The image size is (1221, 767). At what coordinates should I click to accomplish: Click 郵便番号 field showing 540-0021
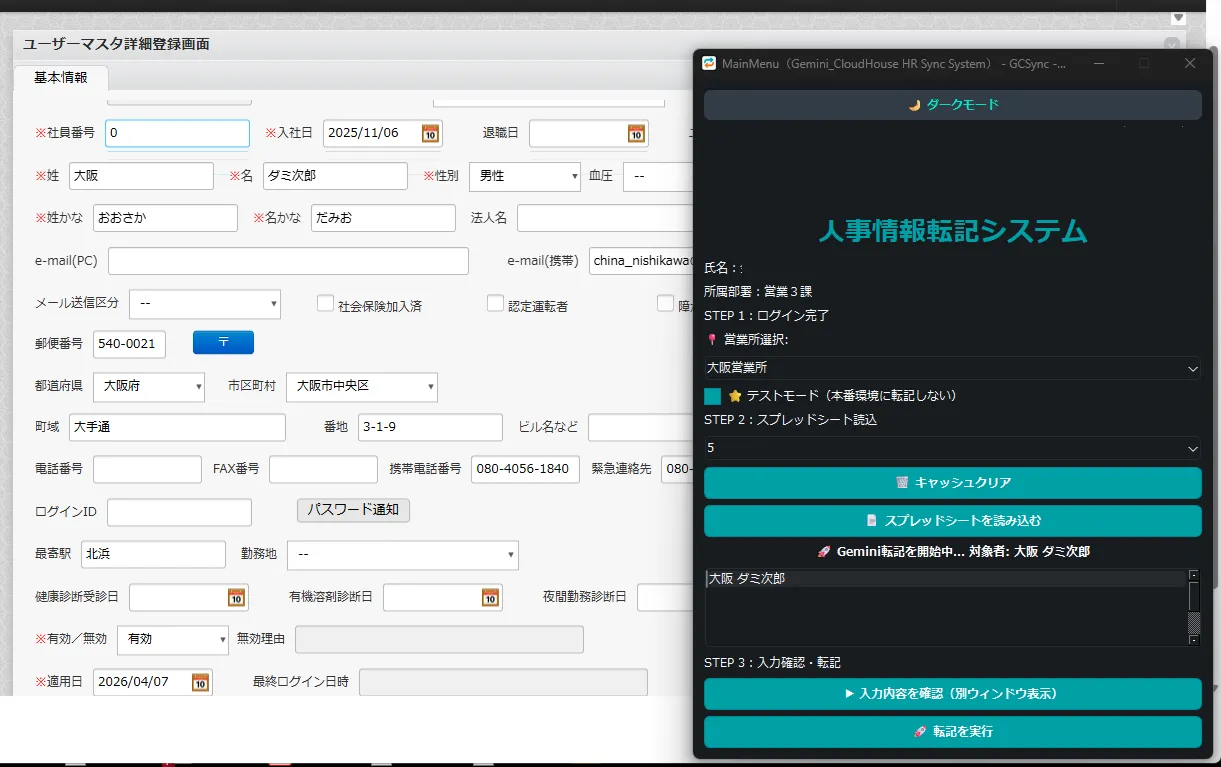click(129, 344)
